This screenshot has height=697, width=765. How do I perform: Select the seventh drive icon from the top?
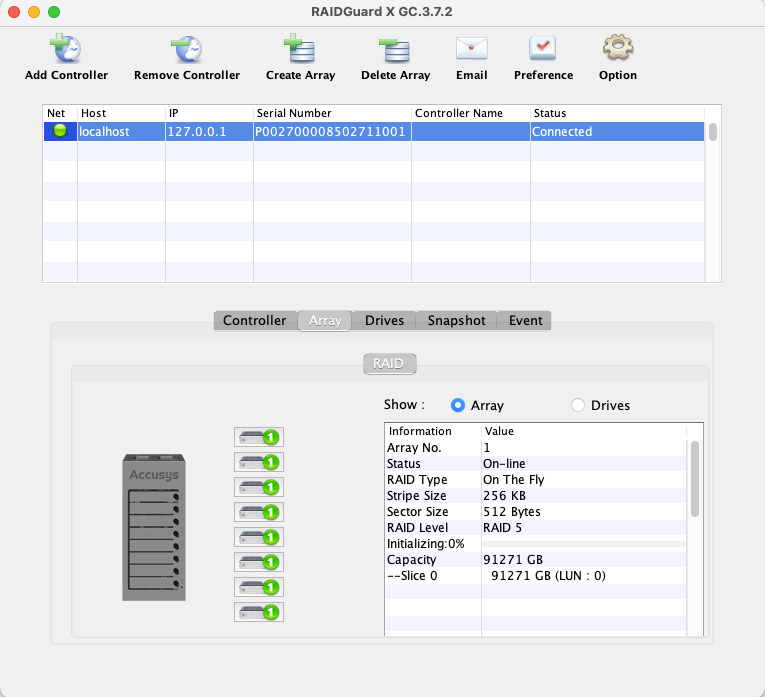[x=259, y=587]
